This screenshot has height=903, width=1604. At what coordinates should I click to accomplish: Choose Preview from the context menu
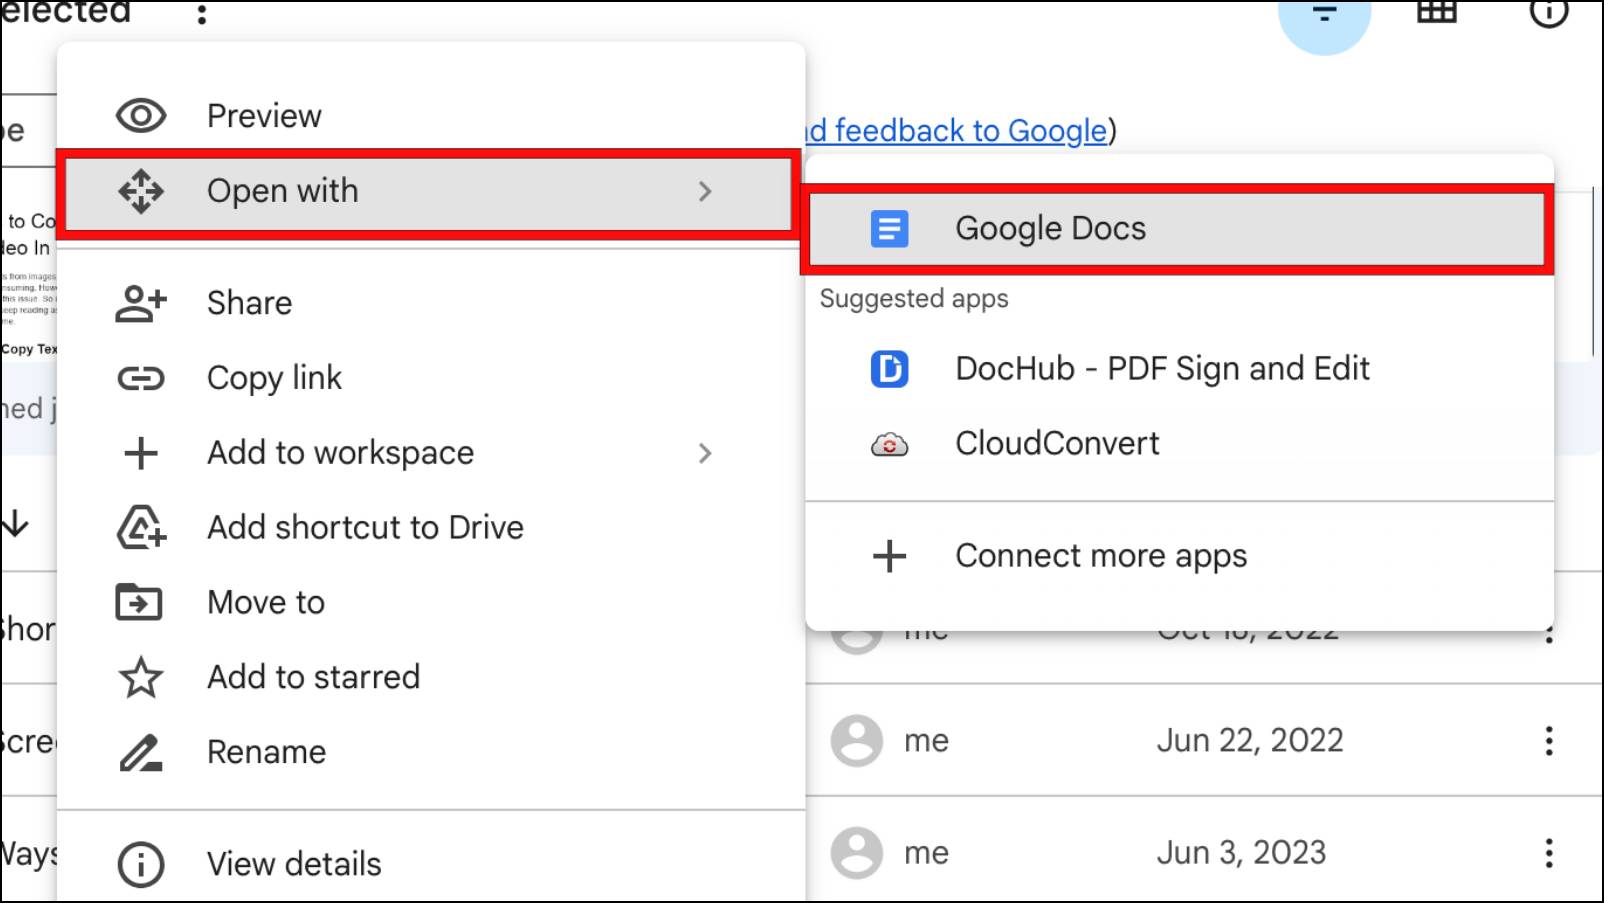(431, 116)
